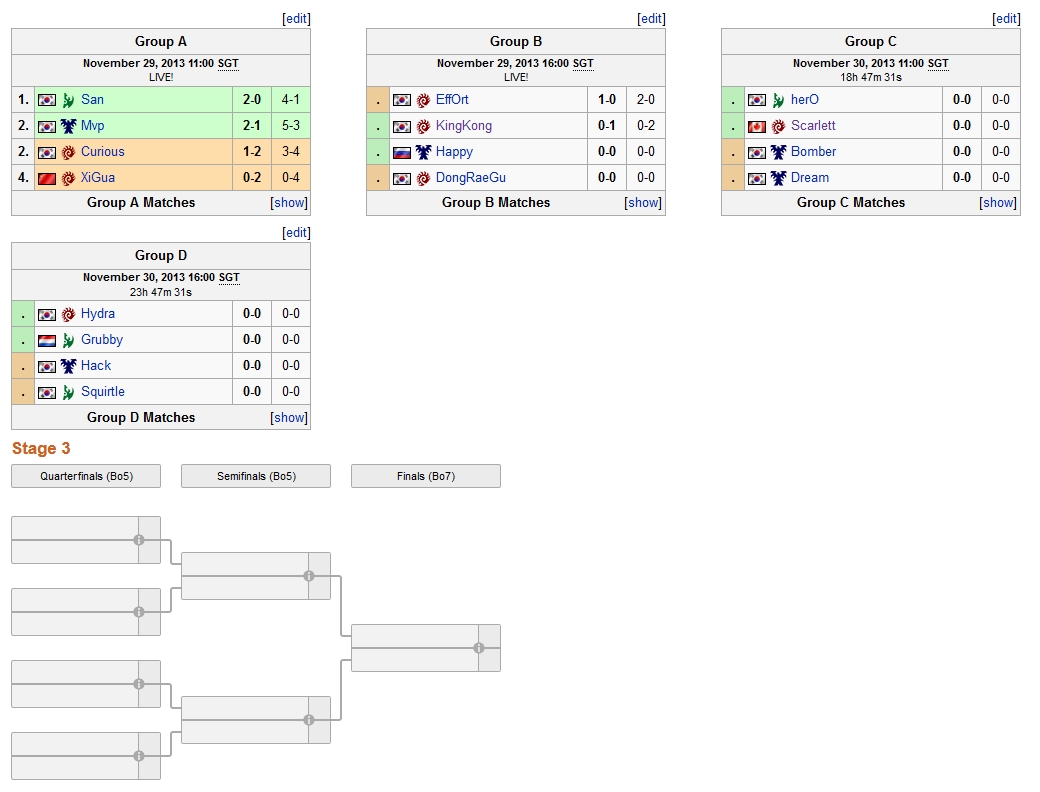Screen dimensions: 1040x792
Task: Click the flag icon next to XiGua
Action: (x=47, y=178)
